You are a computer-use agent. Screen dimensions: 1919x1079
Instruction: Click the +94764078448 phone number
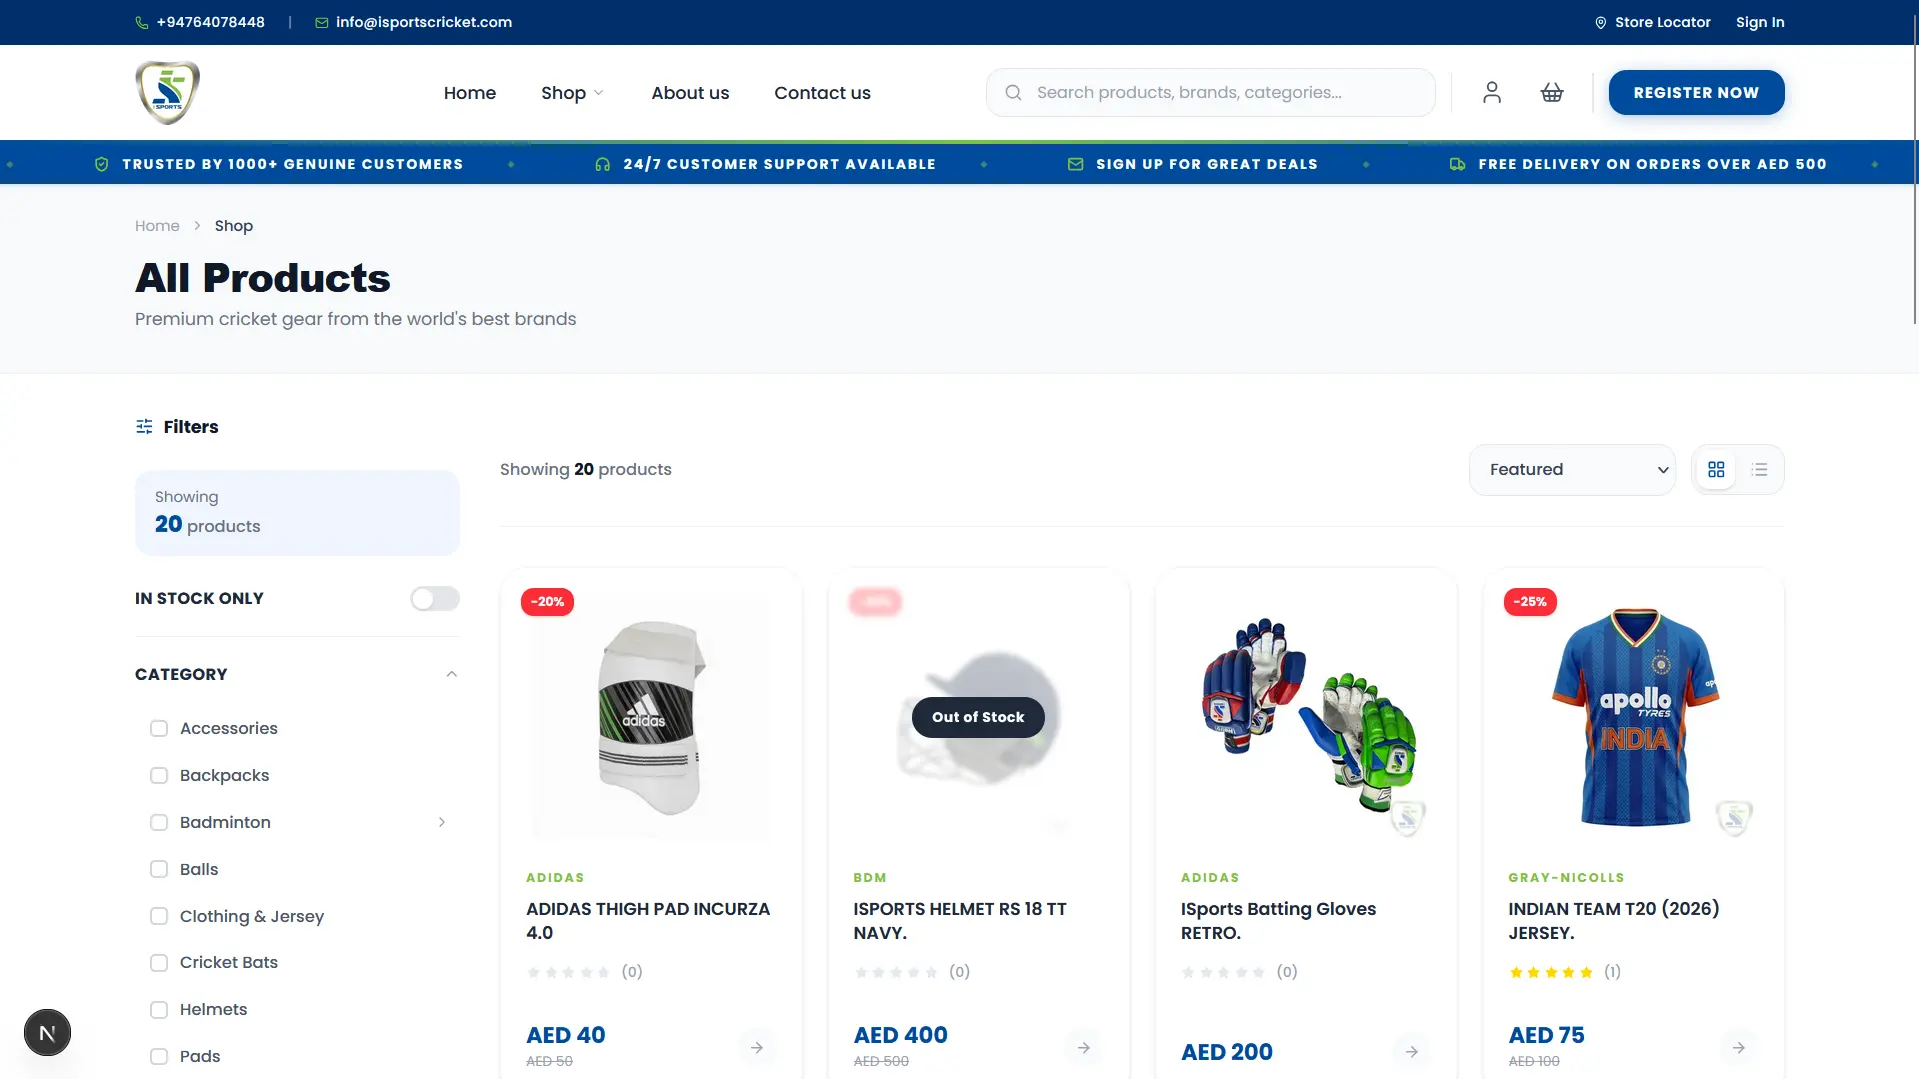(211, 22)
